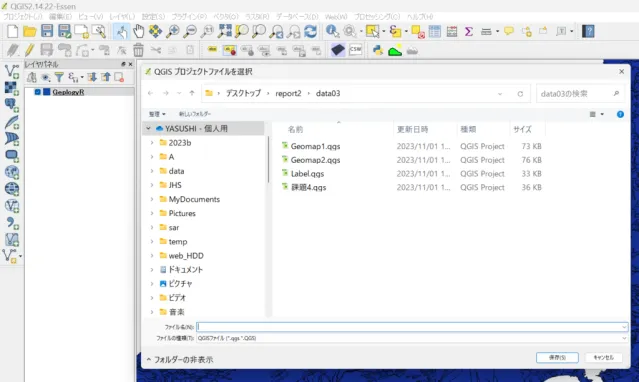Screen dimensions: 639x382
Task: Open the ベクタ menu in menu bar
Action: click(x=226, y=17)
